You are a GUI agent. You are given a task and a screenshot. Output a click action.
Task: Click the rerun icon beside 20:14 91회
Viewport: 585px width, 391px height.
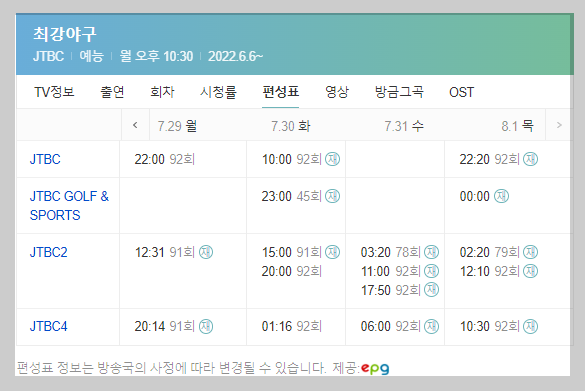coord(206,326)
